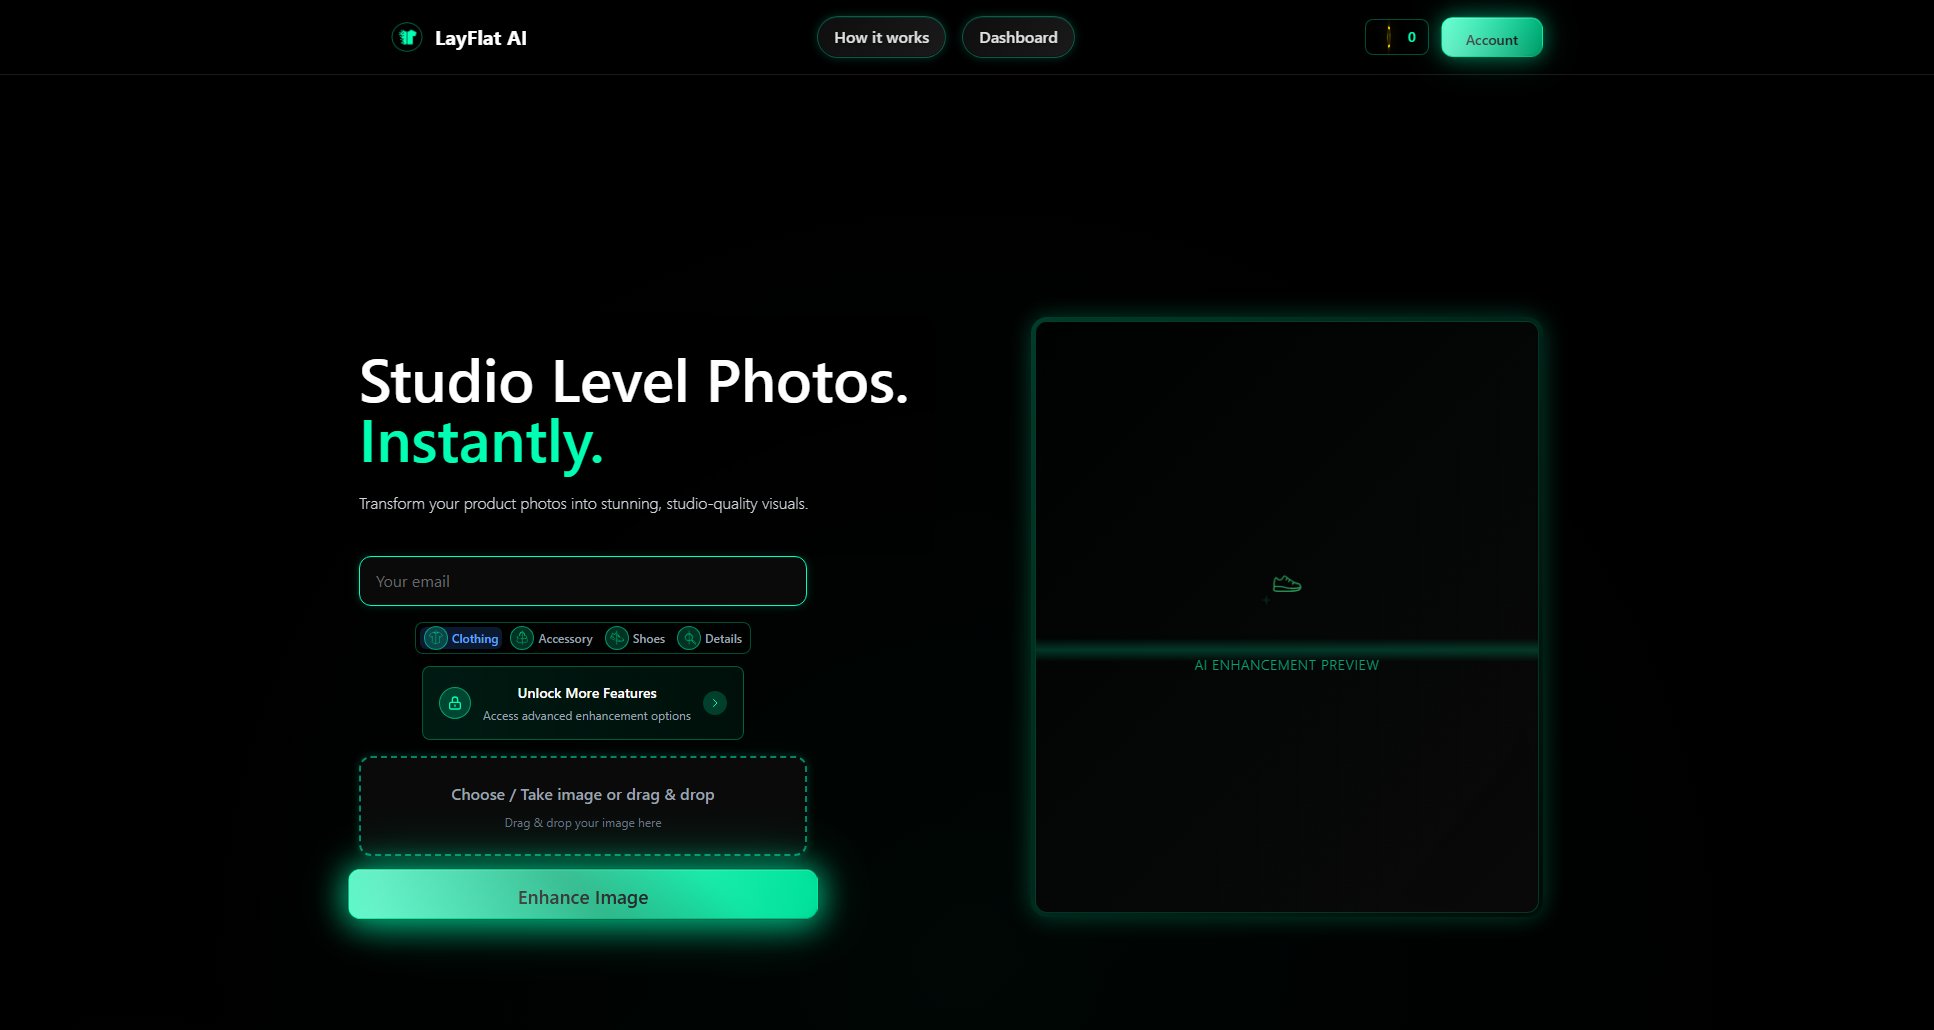Screen dimensions: 1934x1030
Task: Click the email input field
Action: [x=583, y=581]
